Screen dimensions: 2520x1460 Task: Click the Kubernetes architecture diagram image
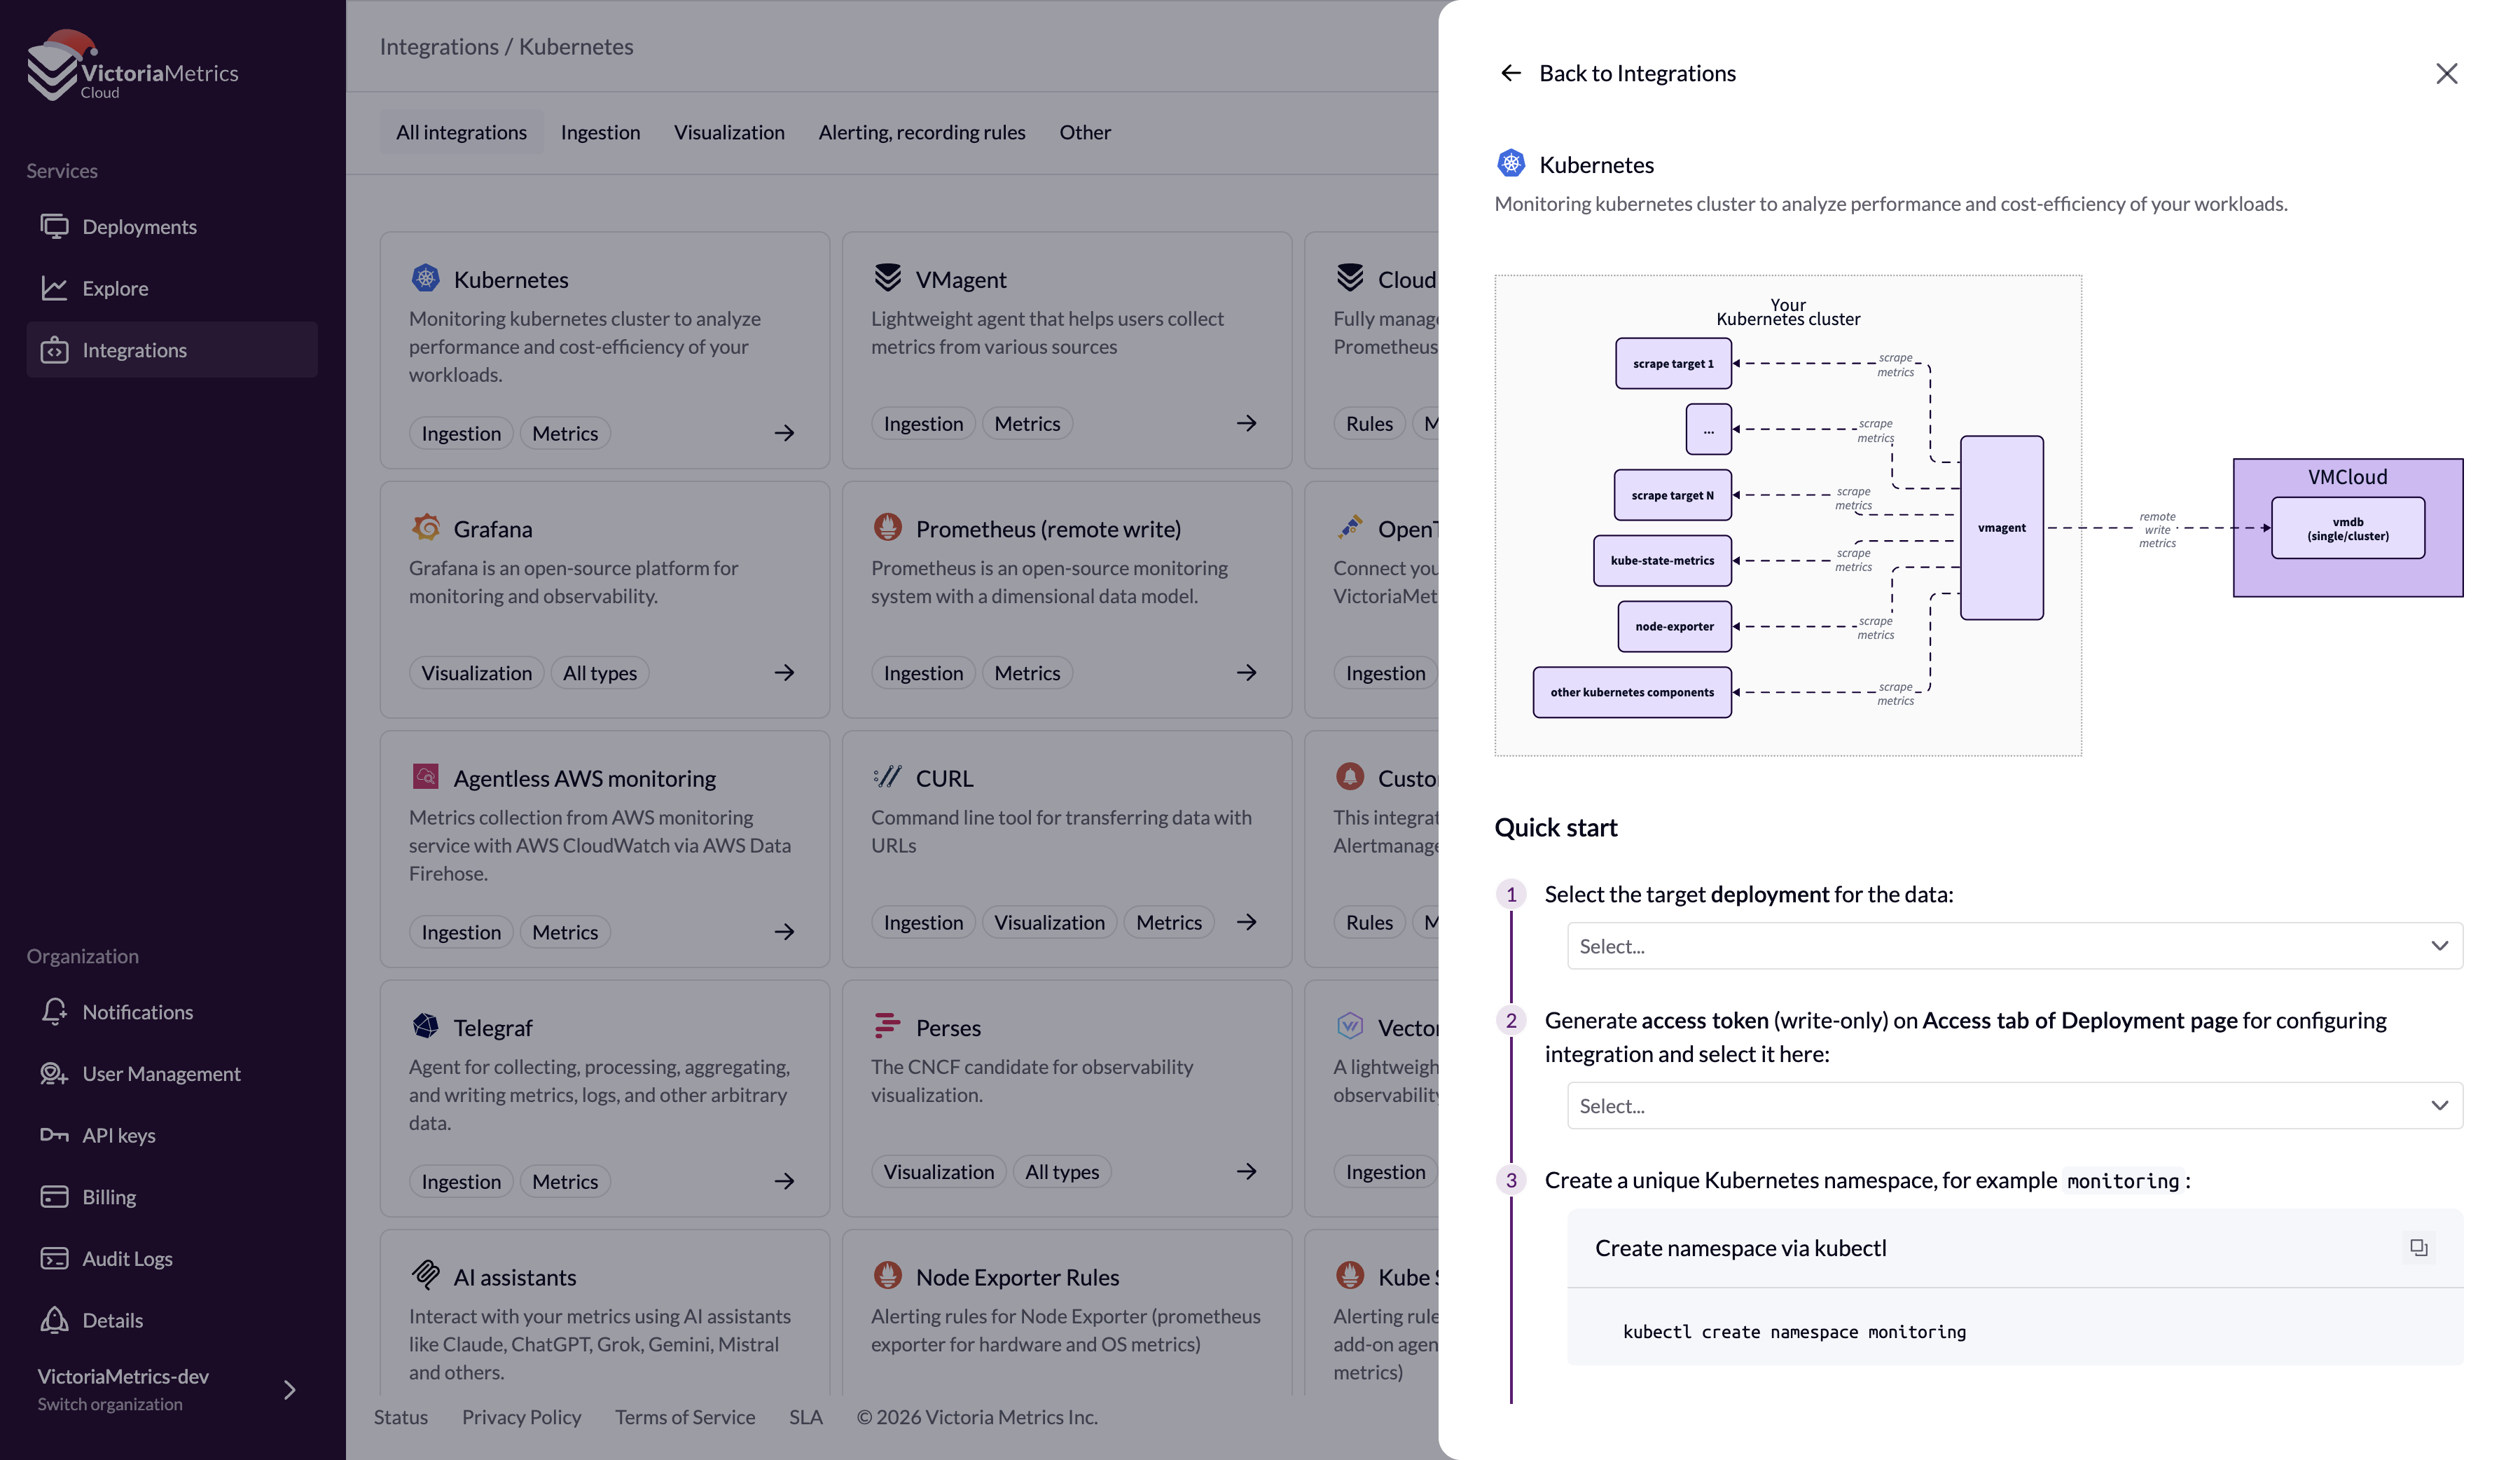coord(1788,515)
